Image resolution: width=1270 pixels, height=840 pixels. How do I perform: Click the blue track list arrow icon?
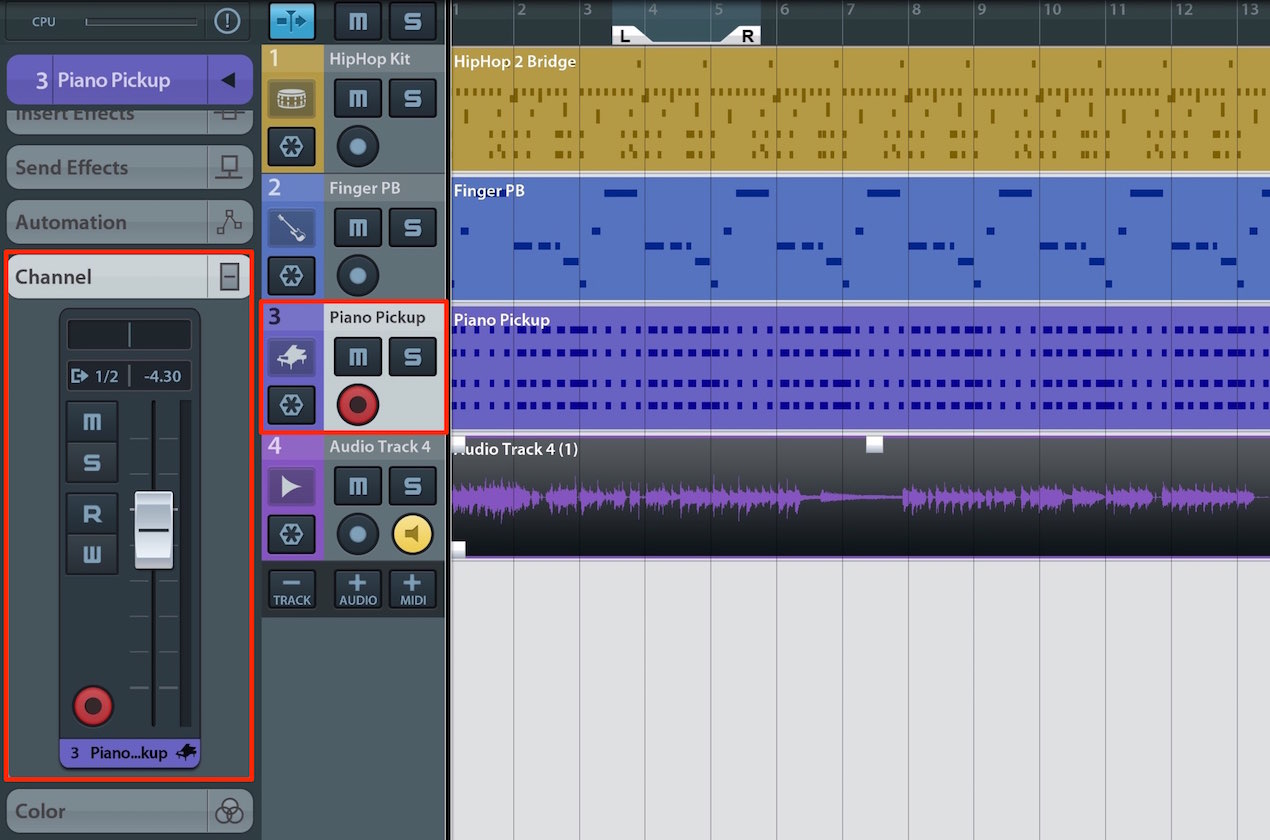291,20
